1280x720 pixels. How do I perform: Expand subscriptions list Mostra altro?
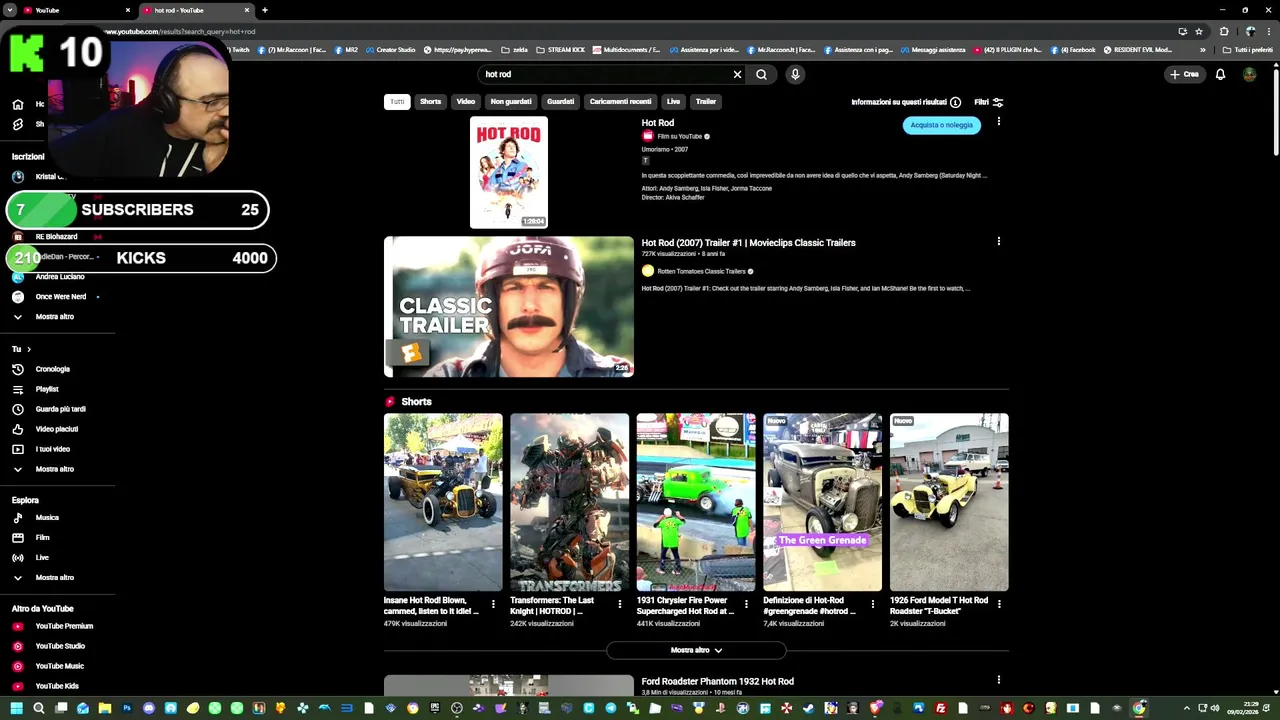[x=55, y=317]
